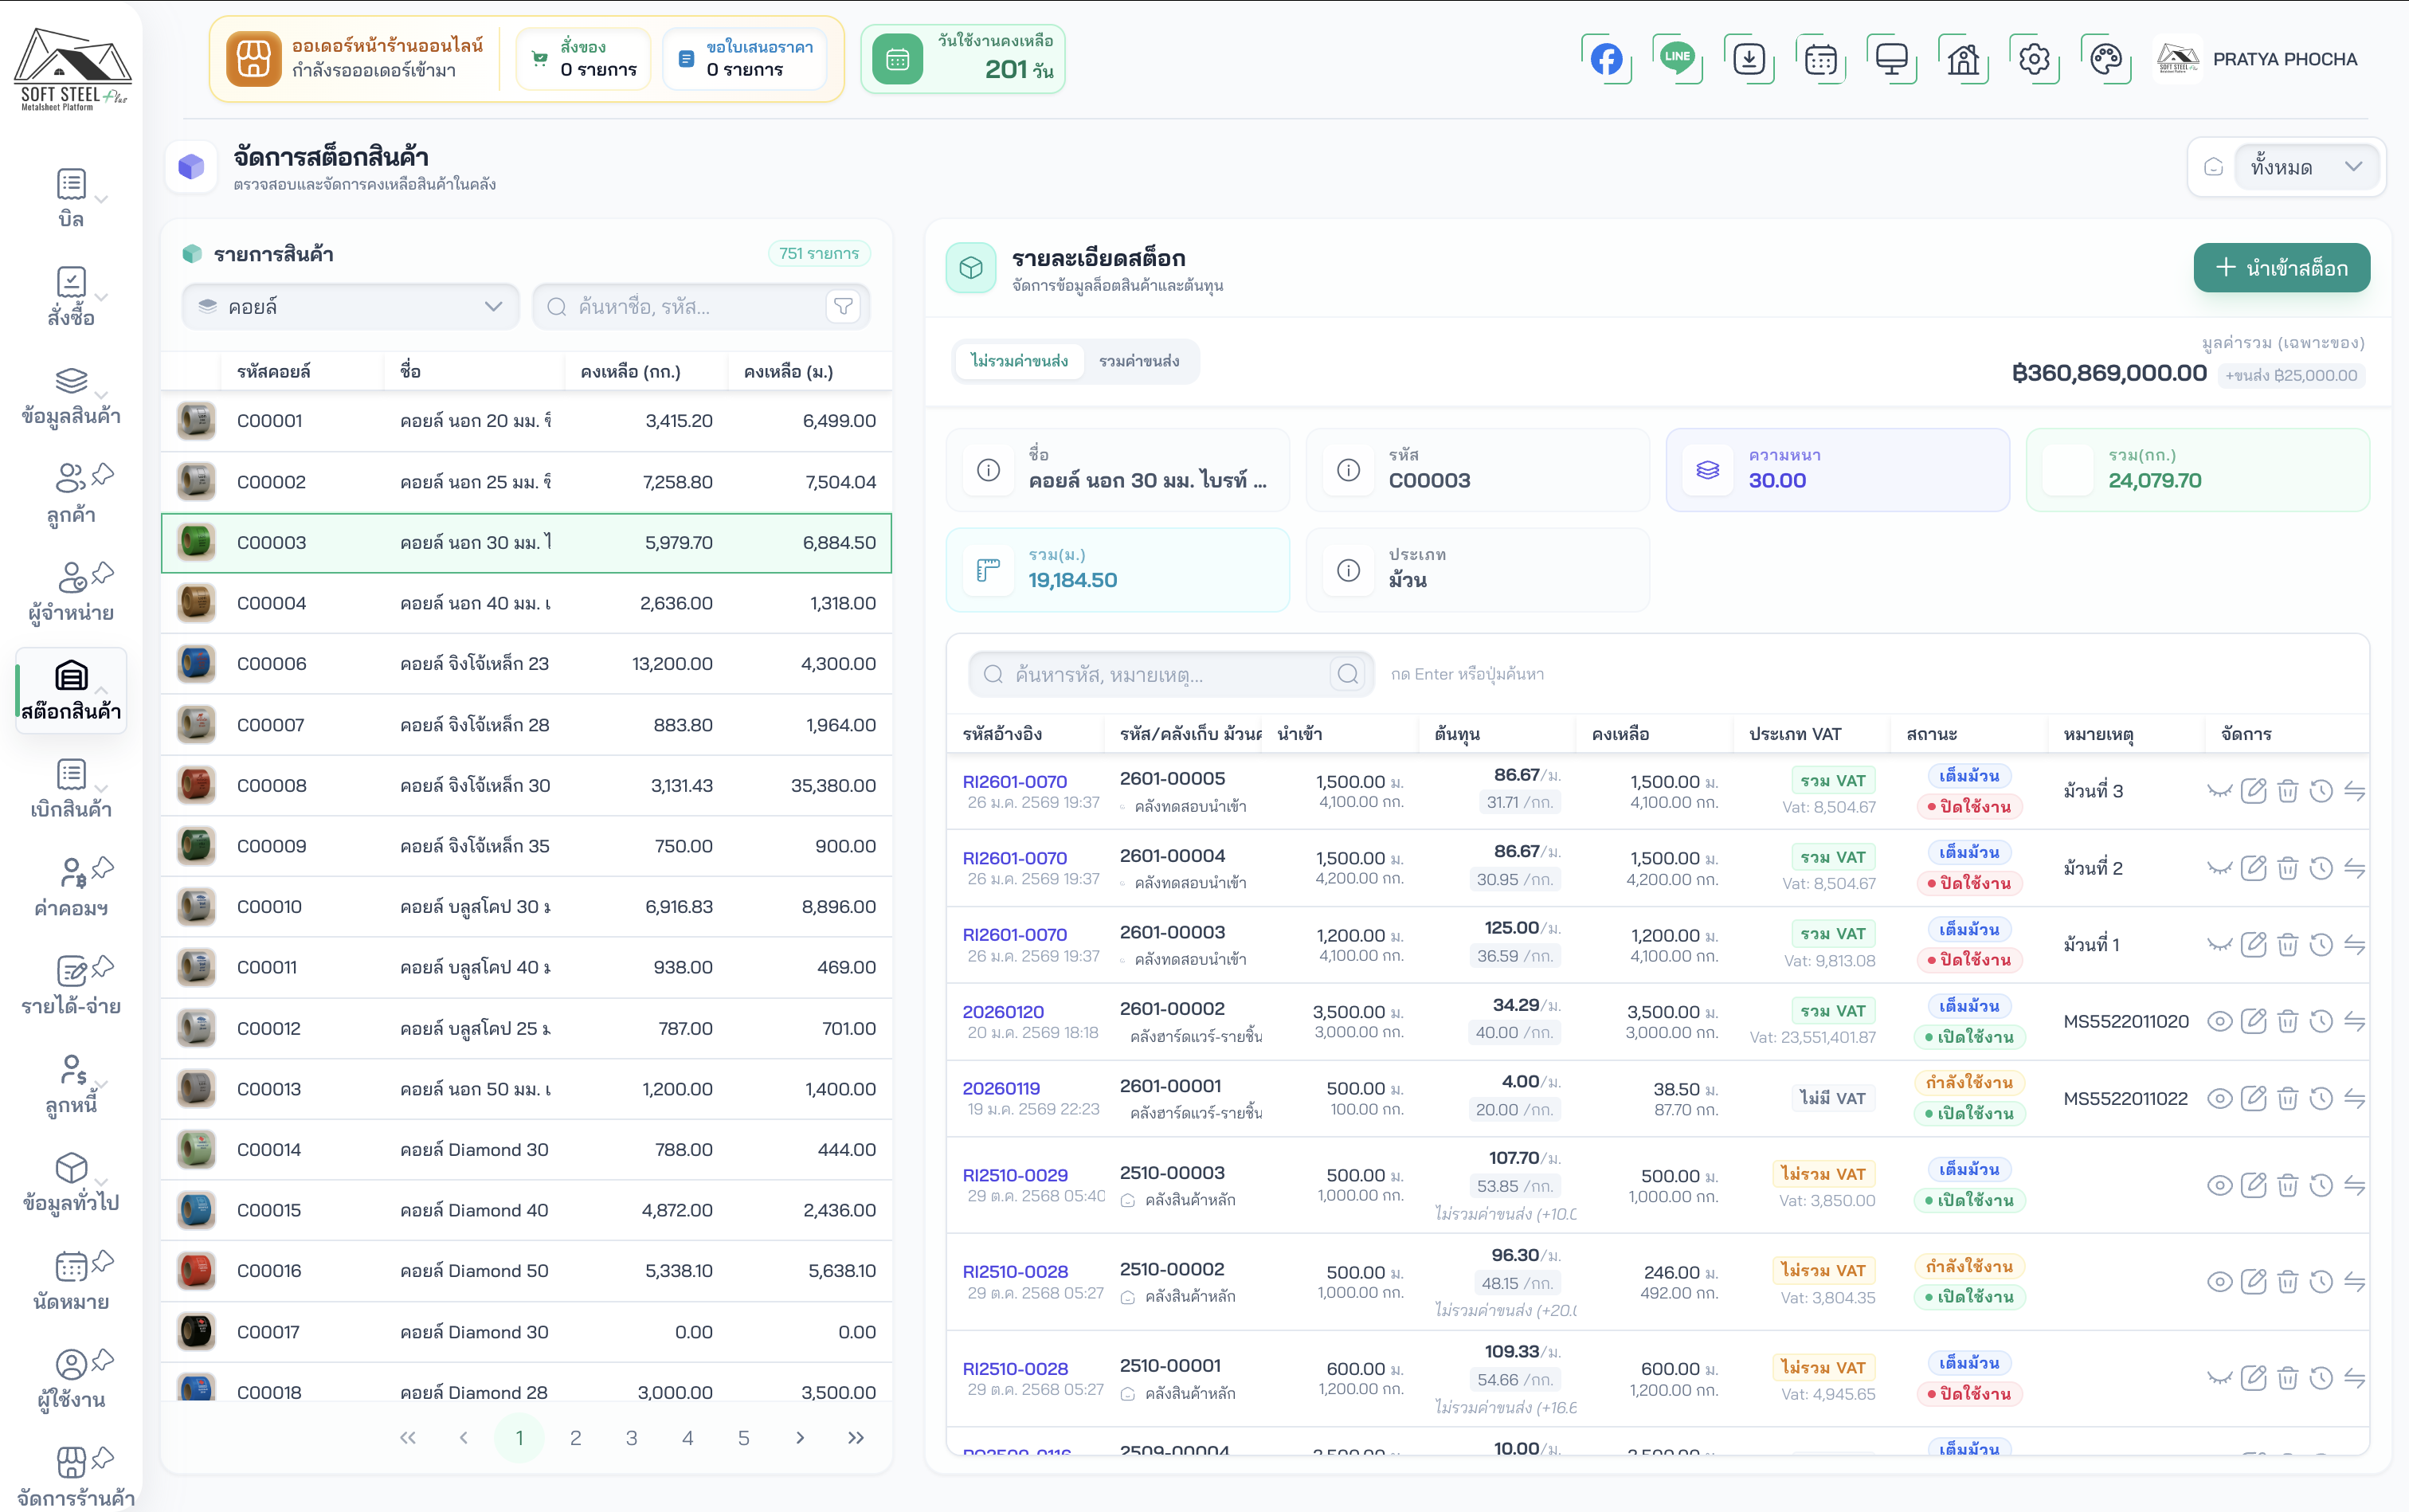Toggle visibility eye for lot 2510-00002
The height and width of the screenshot is (1512, 2409).
[2219, 1282]
